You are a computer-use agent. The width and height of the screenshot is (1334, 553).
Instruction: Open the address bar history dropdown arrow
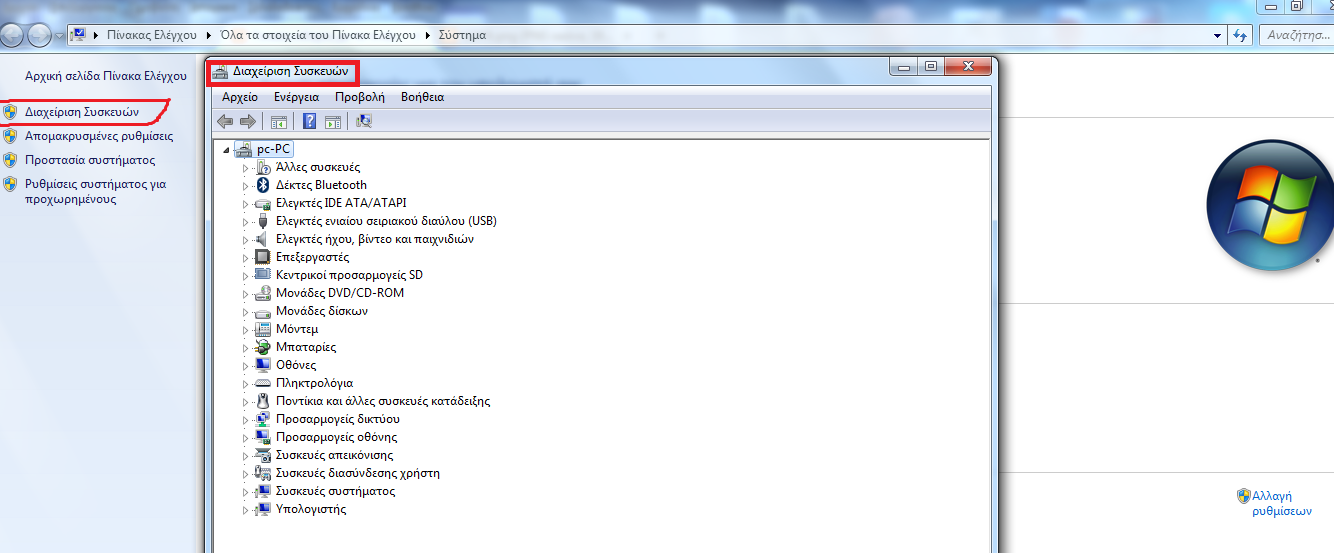[x=1218, y=35]
